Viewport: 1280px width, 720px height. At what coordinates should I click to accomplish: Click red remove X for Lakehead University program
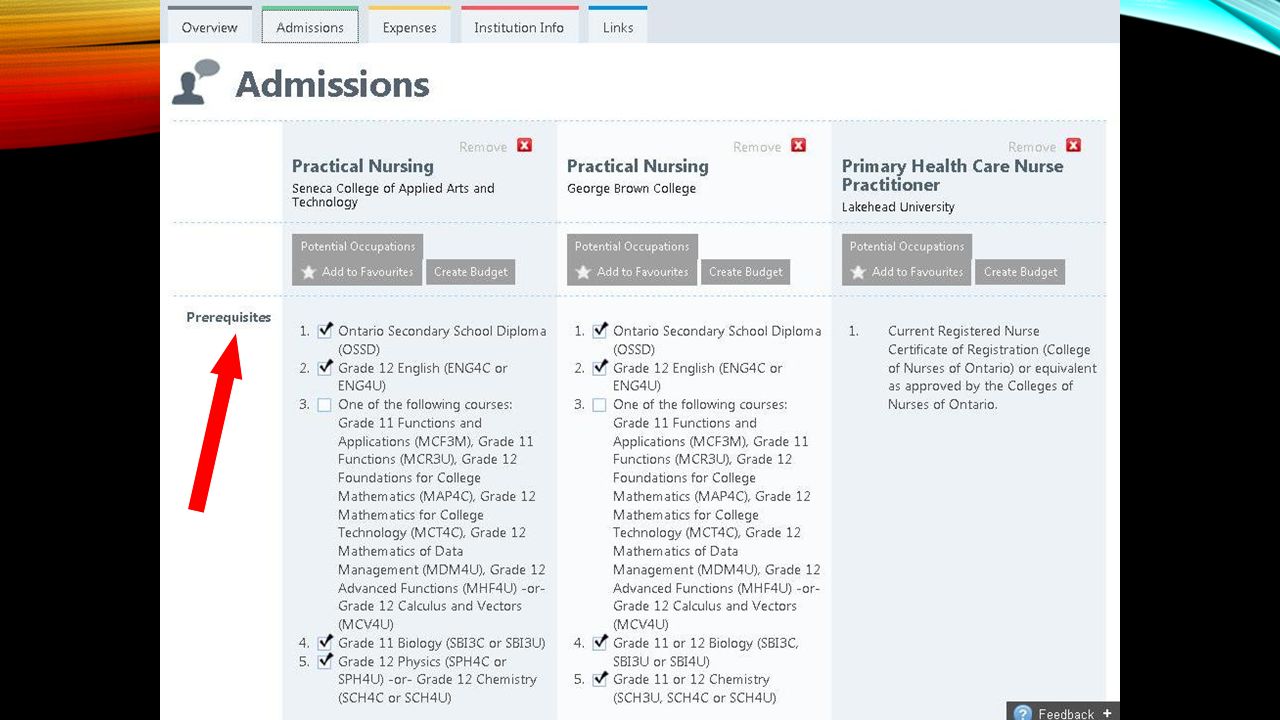tap(1073, 145)
